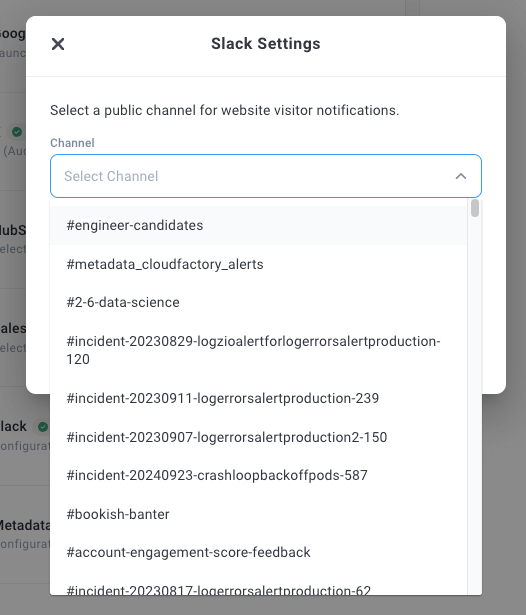Viewport: 526px width, 615px height.
Task: Select #incident-20230829-logzioalertforlogerrorsalertproduction-120
Action: pos(258,350)
